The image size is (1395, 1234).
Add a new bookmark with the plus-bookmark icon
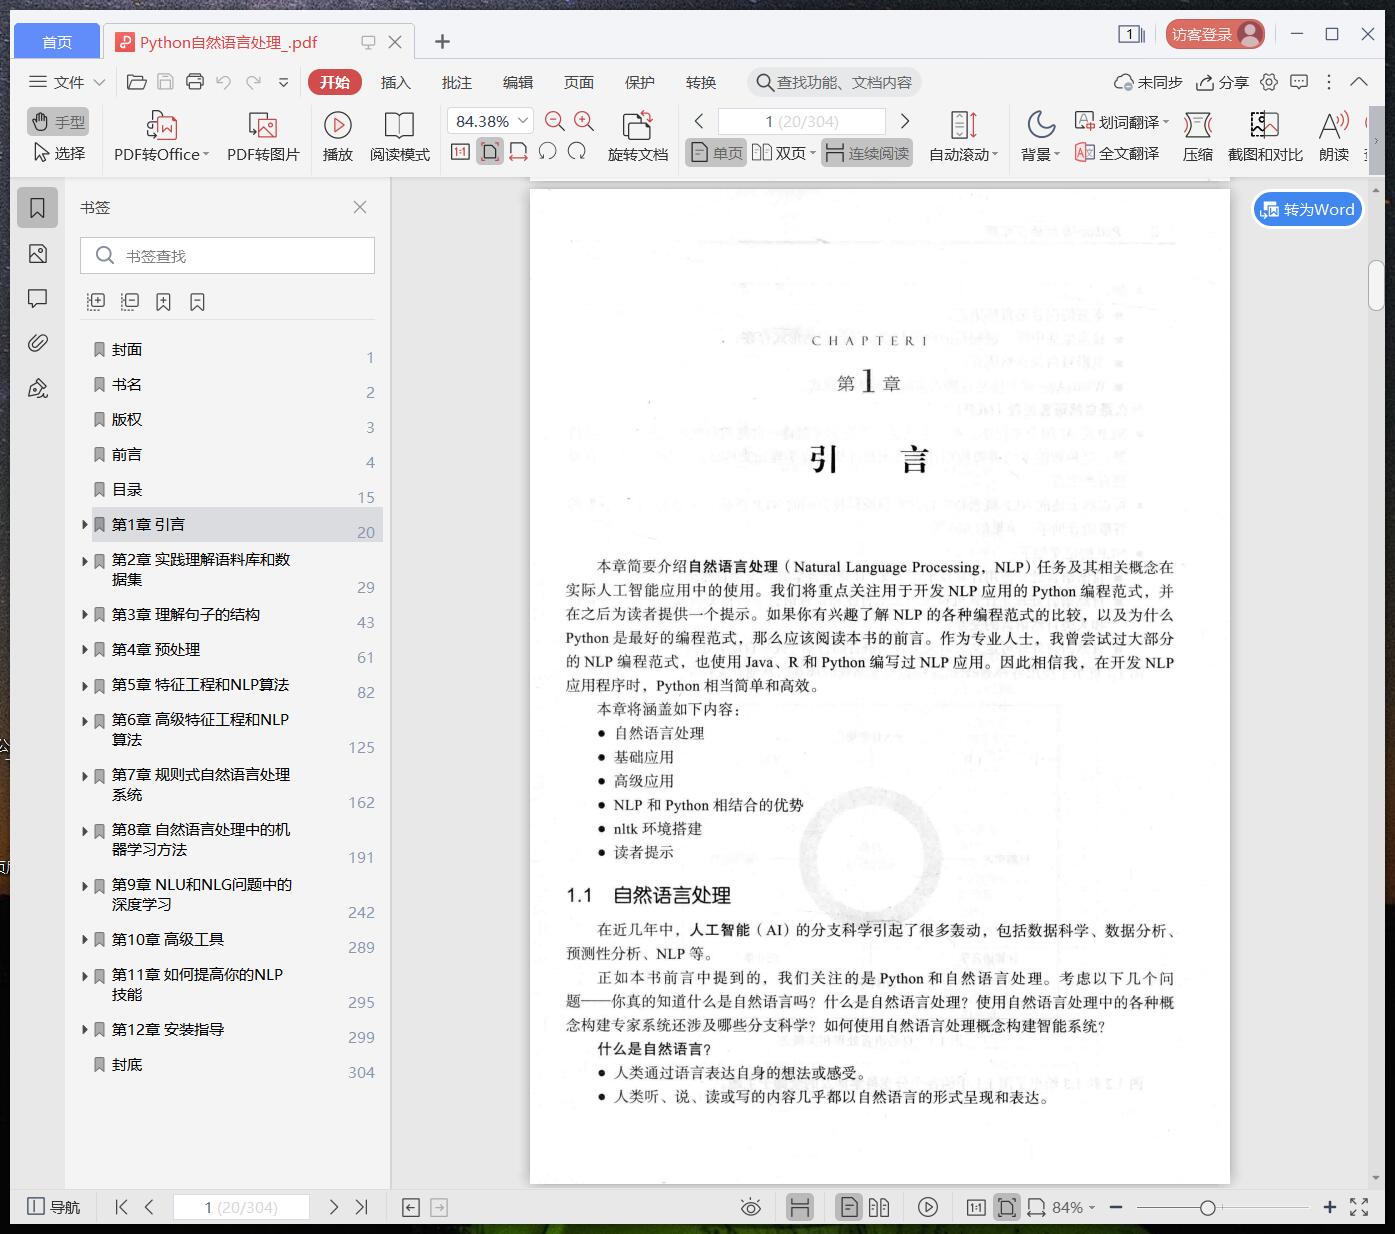[x=164, y=301]
